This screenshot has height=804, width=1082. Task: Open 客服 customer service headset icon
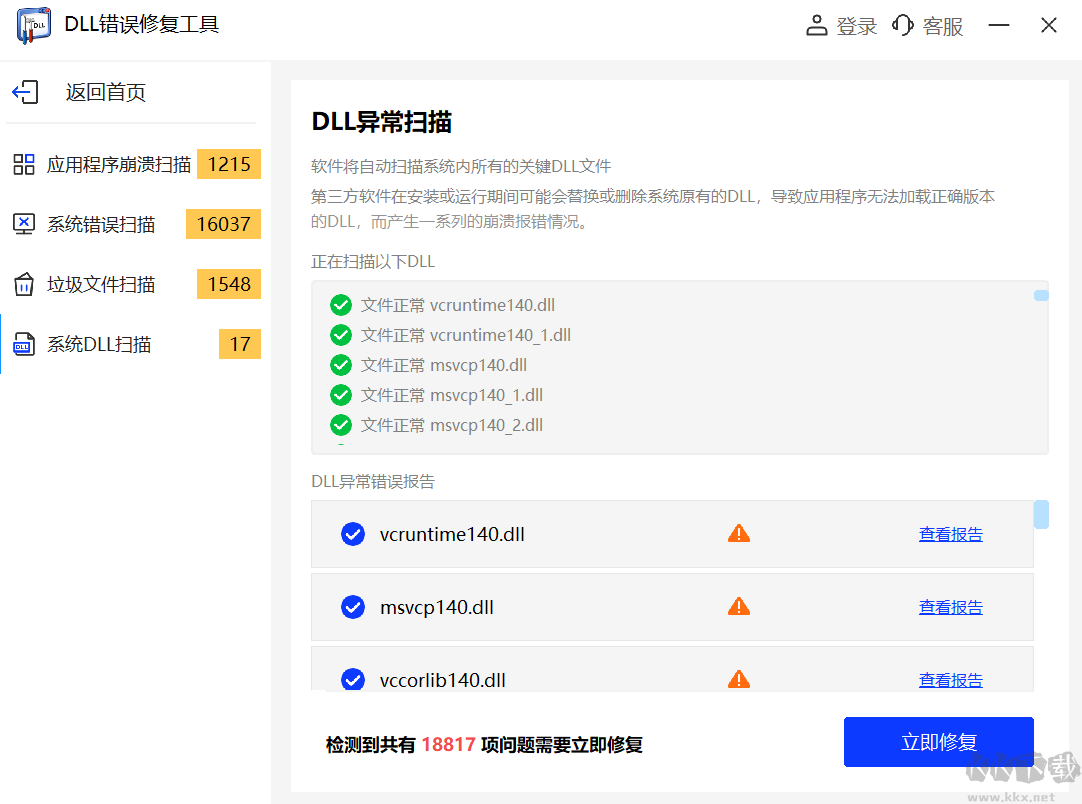pyautogui.click(x=903, y=25)
